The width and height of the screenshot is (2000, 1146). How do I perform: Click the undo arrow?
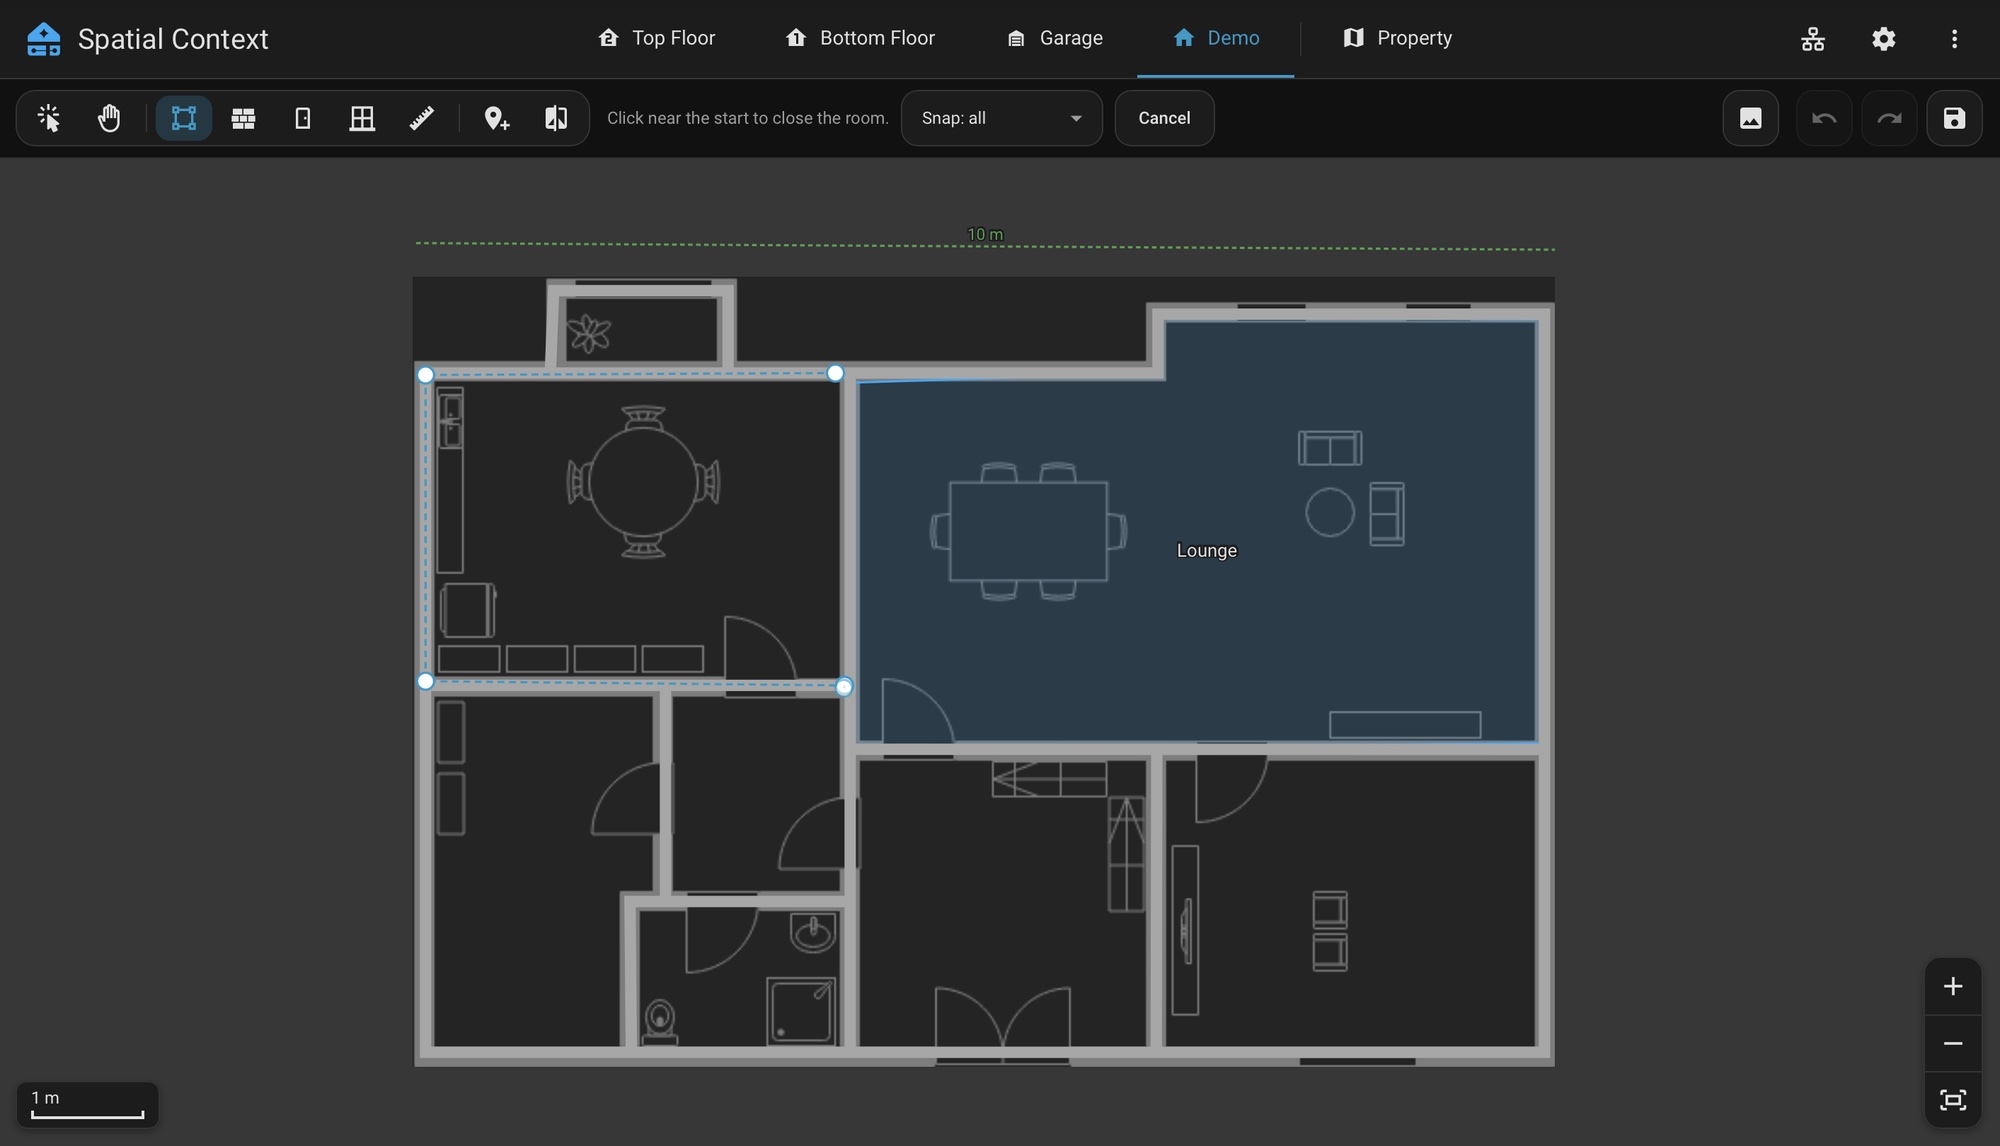pyautogui.click(x=1824, y=118)
